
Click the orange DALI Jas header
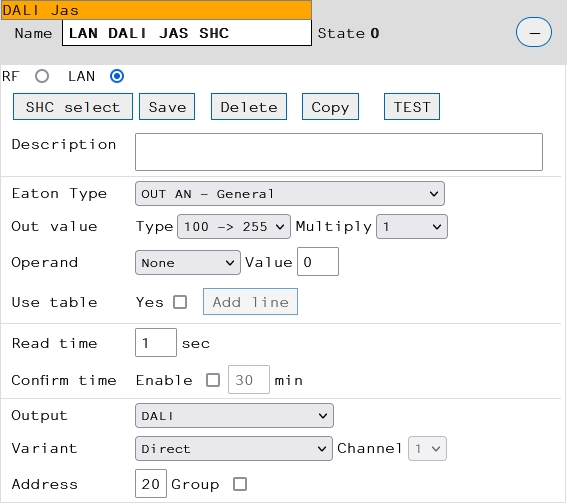point(156,10)
